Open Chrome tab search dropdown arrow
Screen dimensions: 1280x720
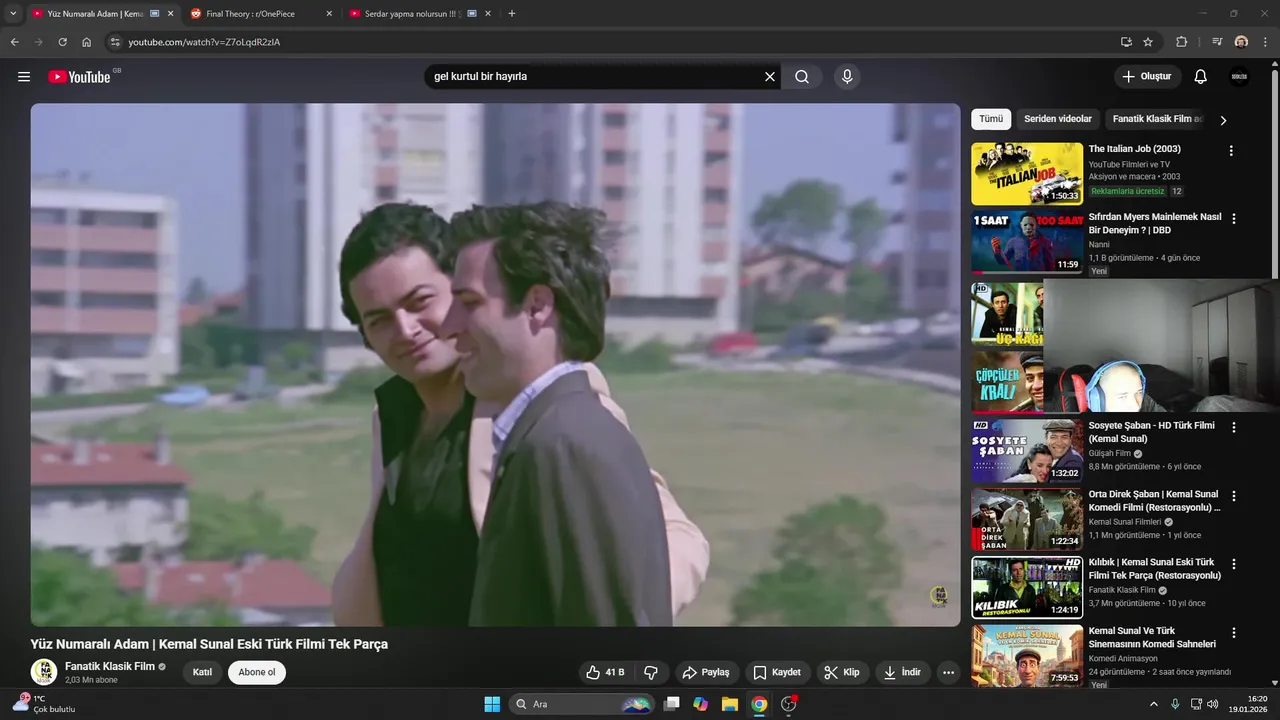[x=13, y=14]
